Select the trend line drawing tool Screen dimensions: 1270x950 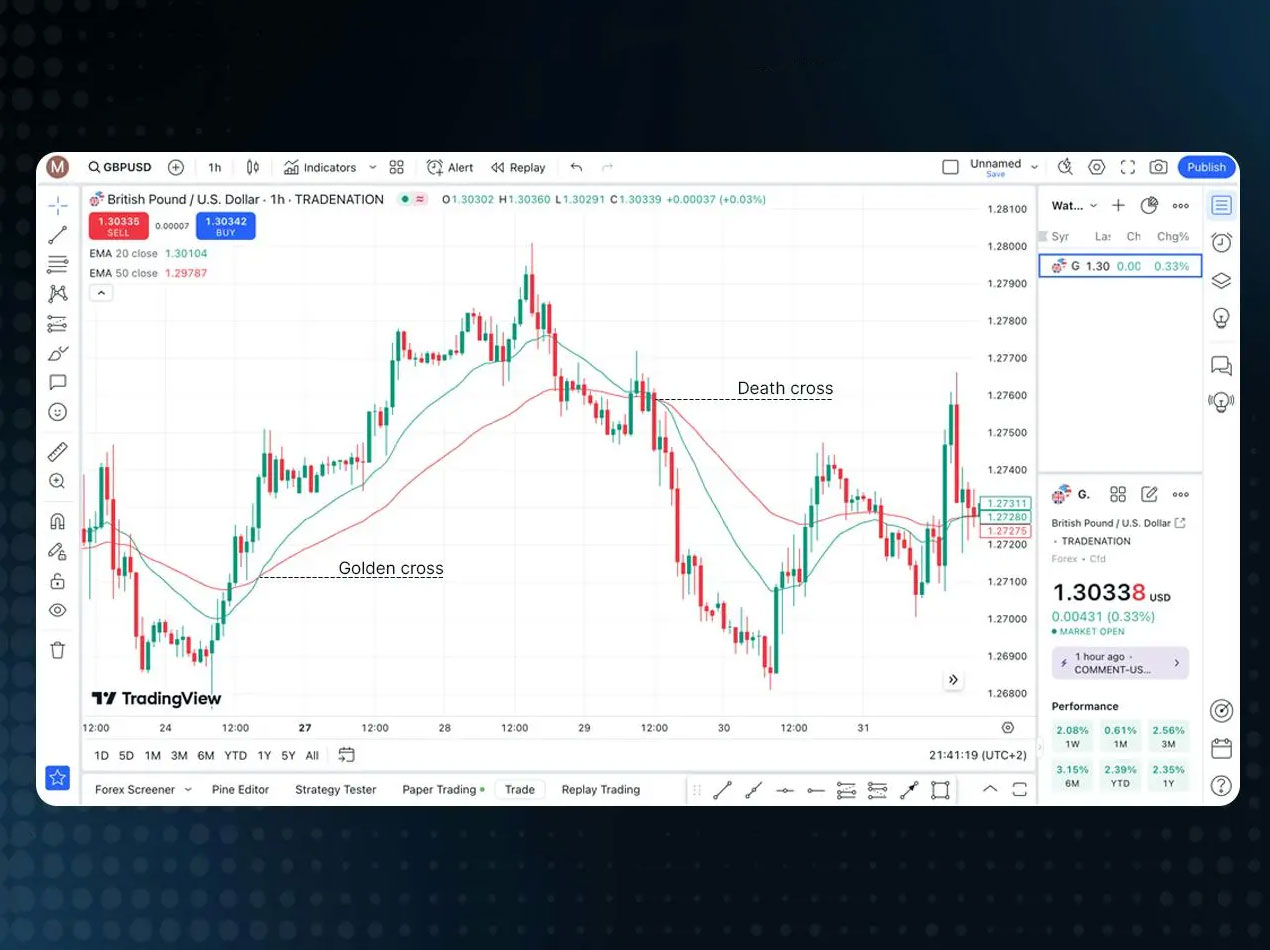(x=58, y=236)
